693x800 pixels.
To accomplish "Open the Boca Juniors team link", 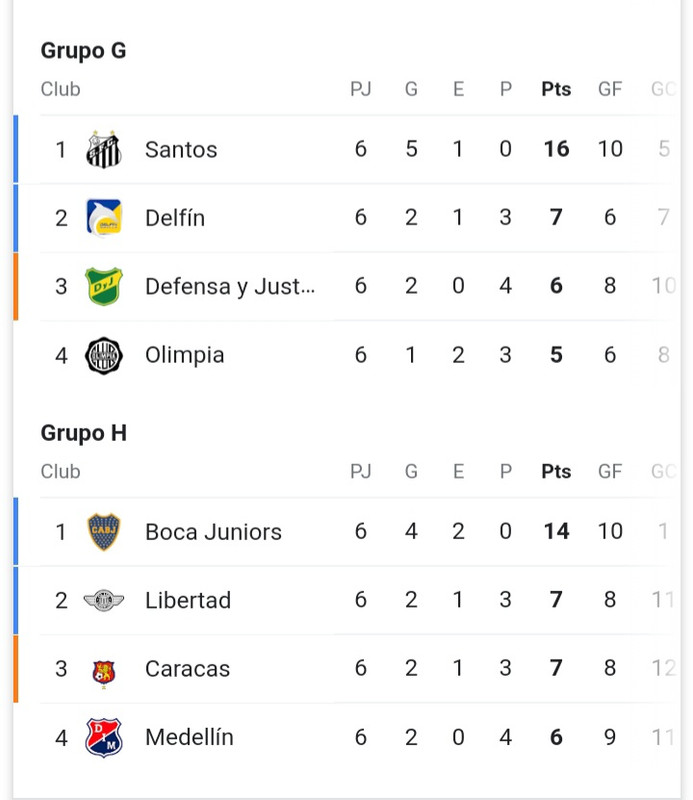I will click(213, 532).
